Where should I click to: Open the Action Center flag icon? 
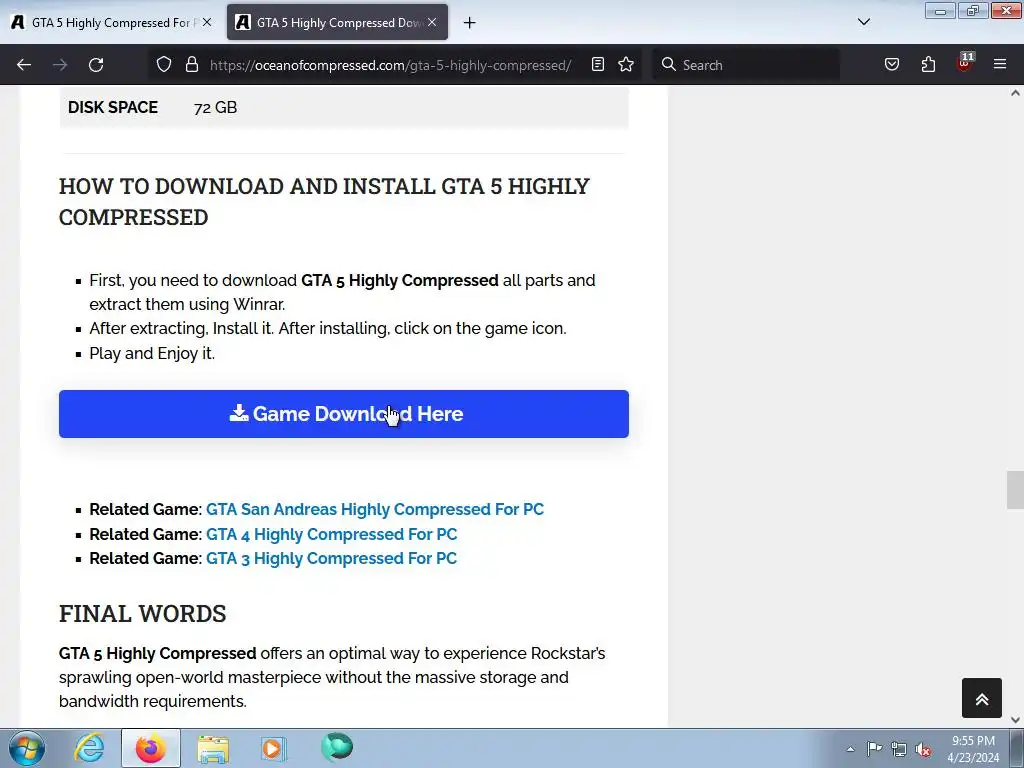[x=874, y=748]
